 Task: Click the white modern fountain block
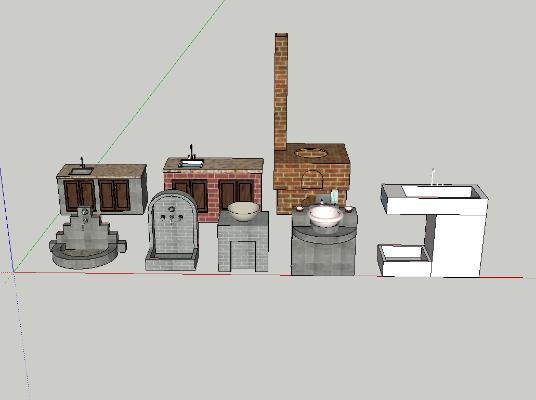tap(433, 230)
